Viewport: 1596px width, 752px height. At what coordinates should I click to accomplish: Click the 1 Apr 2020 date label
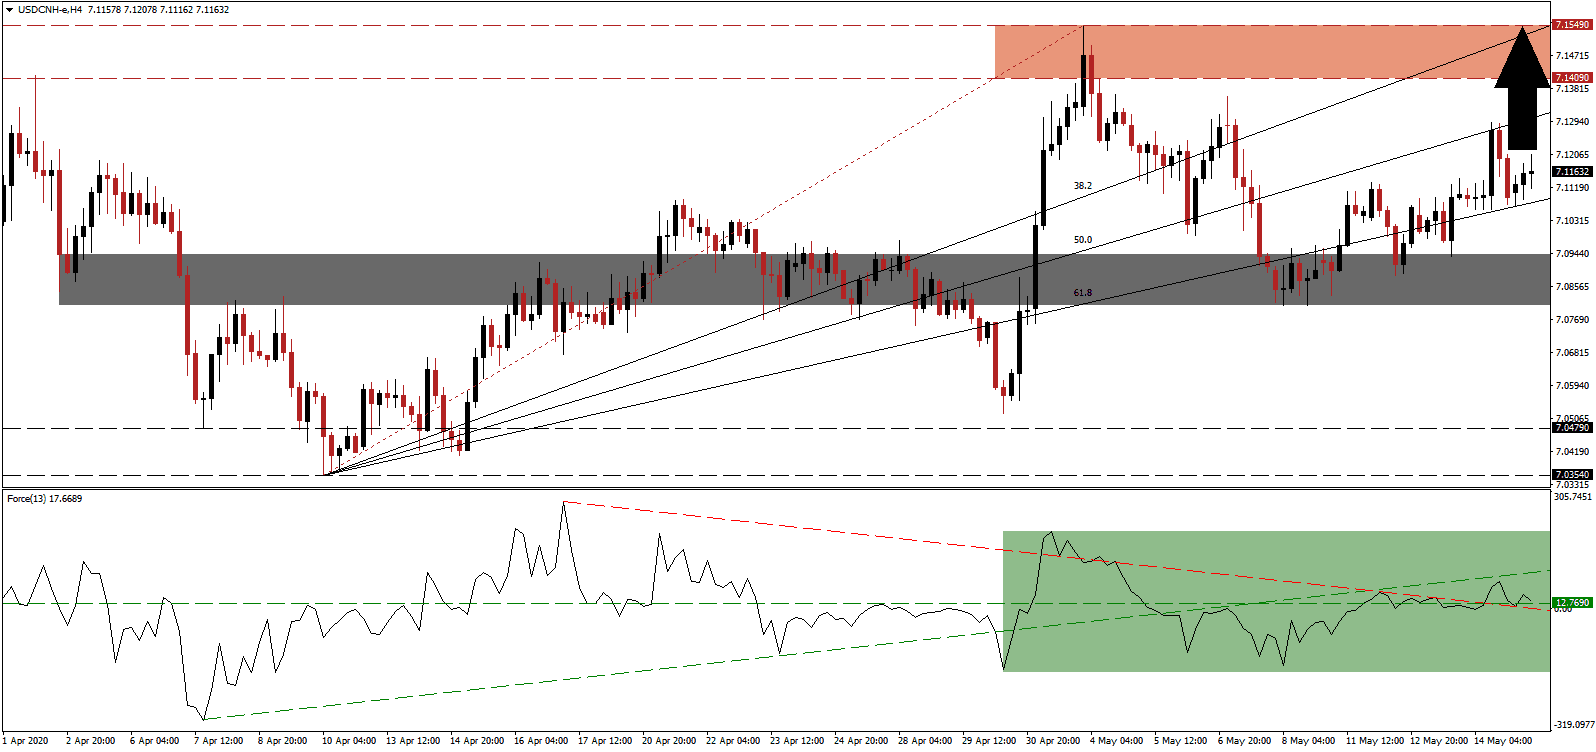pyautogui.click(x=25, y=741)
